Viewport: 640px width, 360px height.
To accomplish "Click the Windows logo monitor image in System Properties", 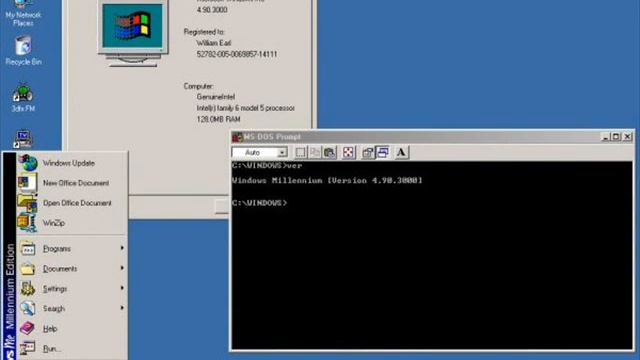I will (133, 32).
